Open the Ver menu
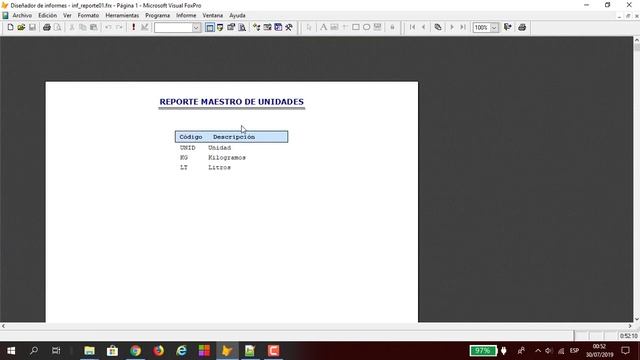The image size is (640, 360). point(67,16)
